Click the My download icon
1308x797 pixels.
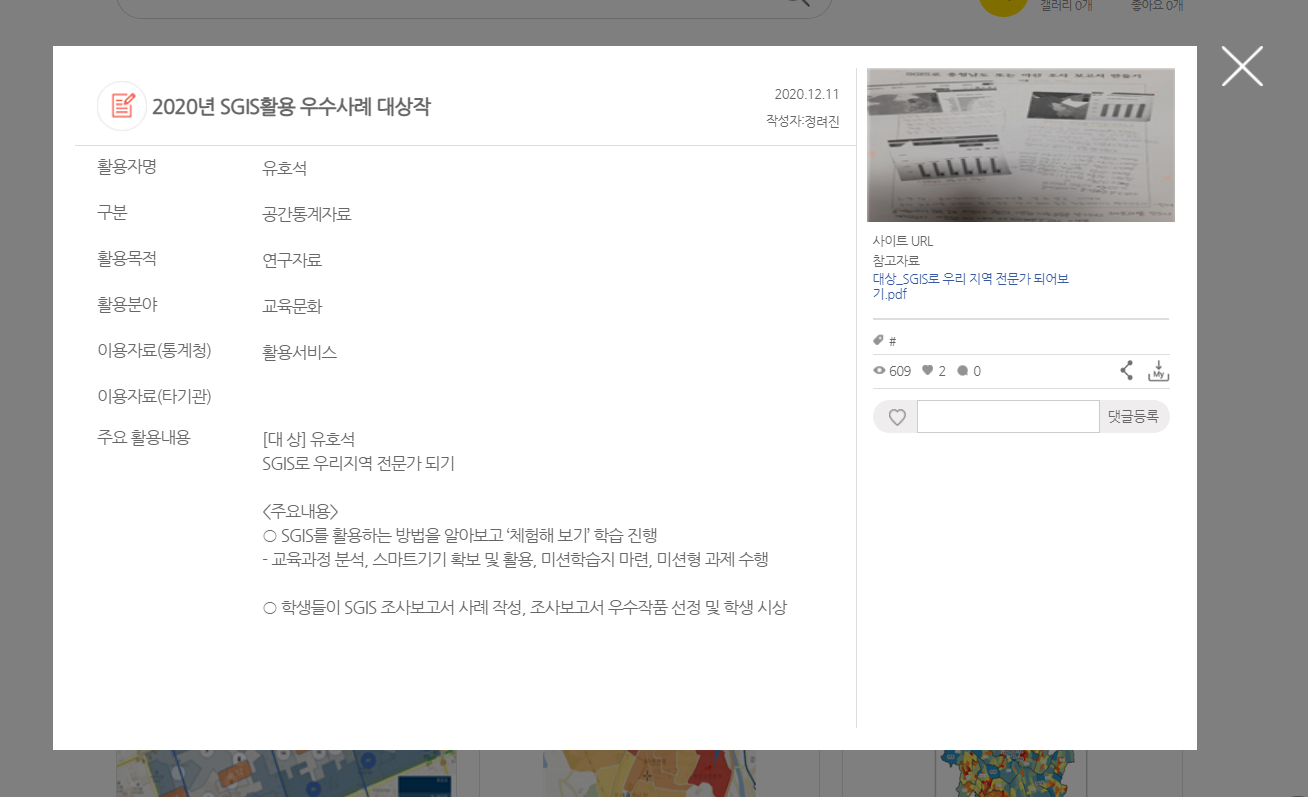(x=1158, y=371)
